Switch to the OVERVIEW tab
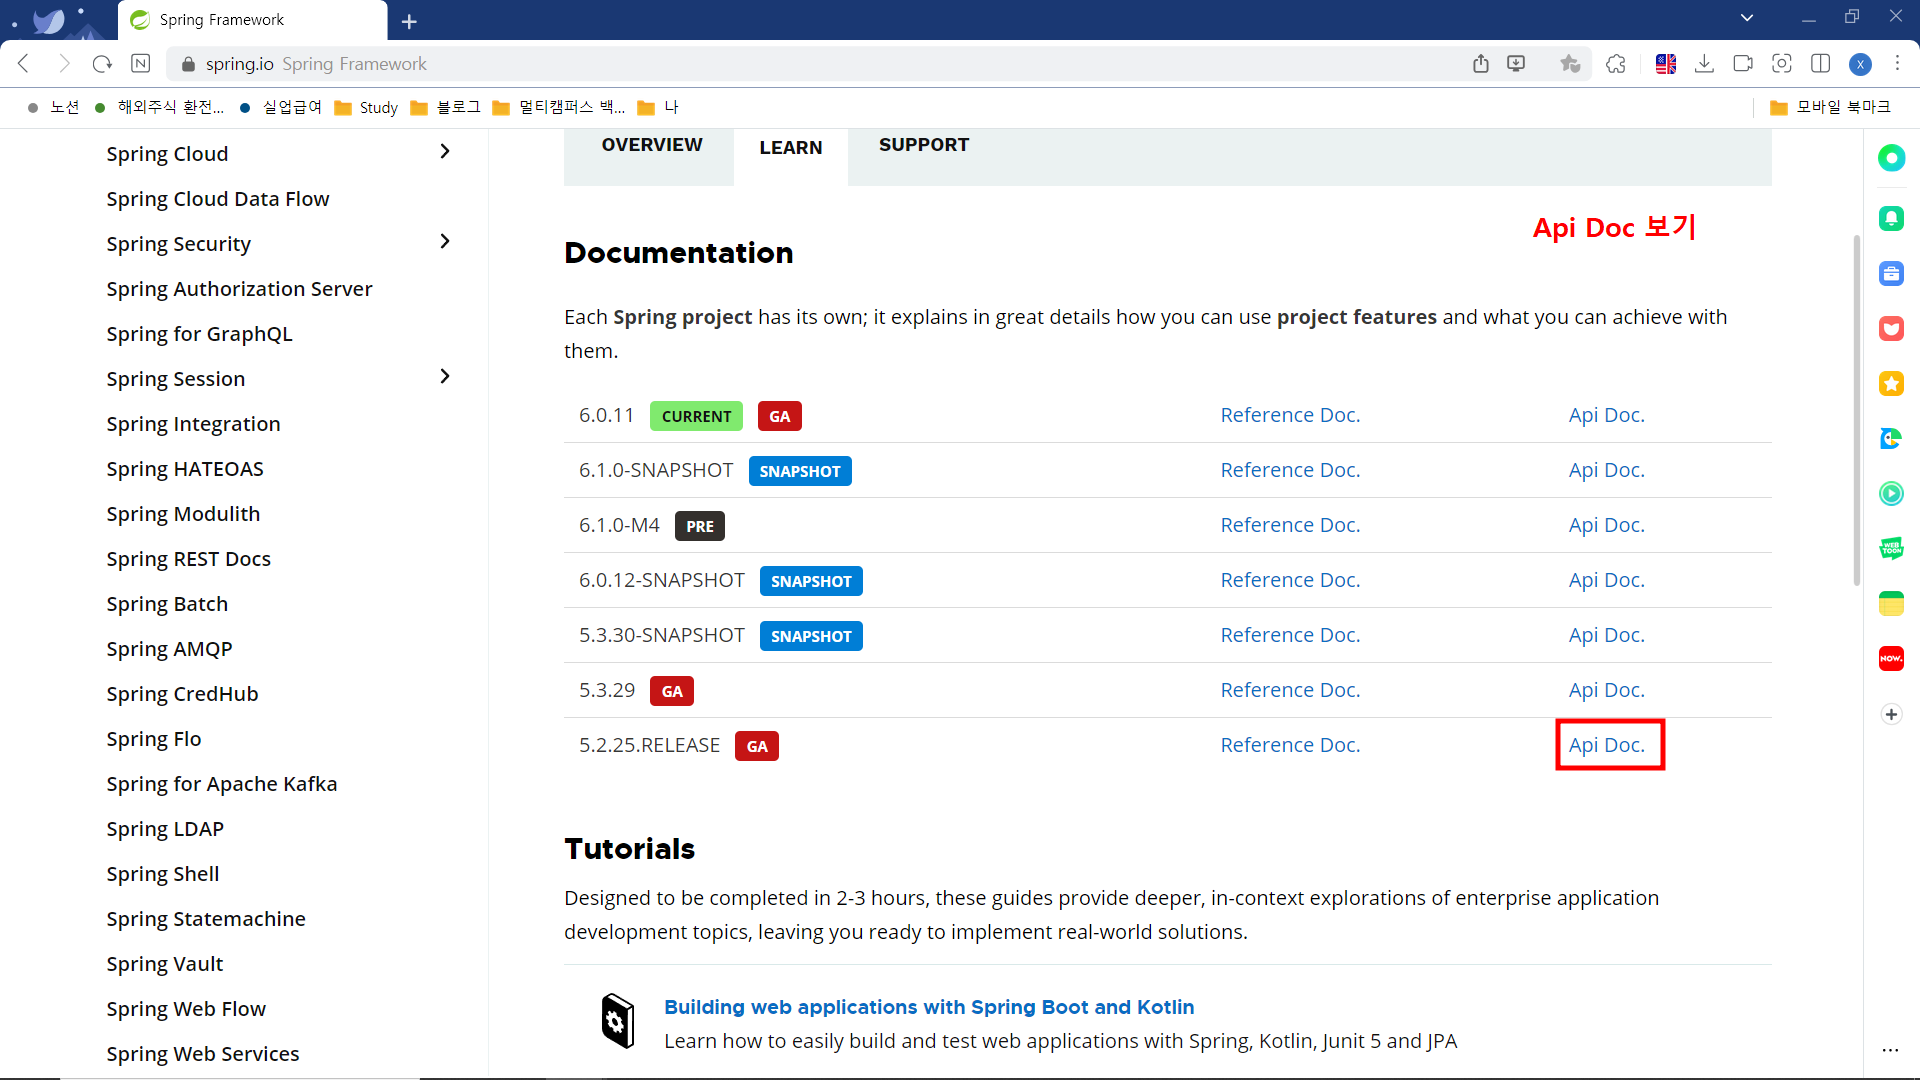 pyautogui.click(x=652, y=145)
